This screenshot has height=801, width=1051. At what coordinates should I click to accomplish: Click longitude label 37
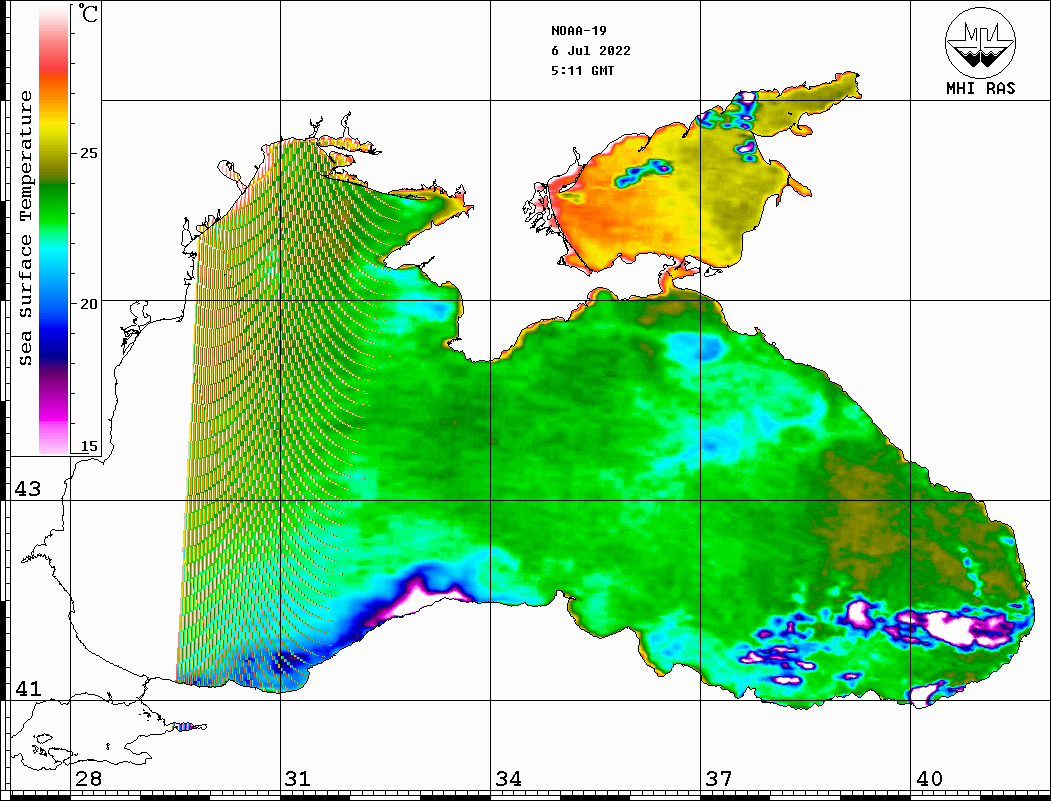(719, 778)
